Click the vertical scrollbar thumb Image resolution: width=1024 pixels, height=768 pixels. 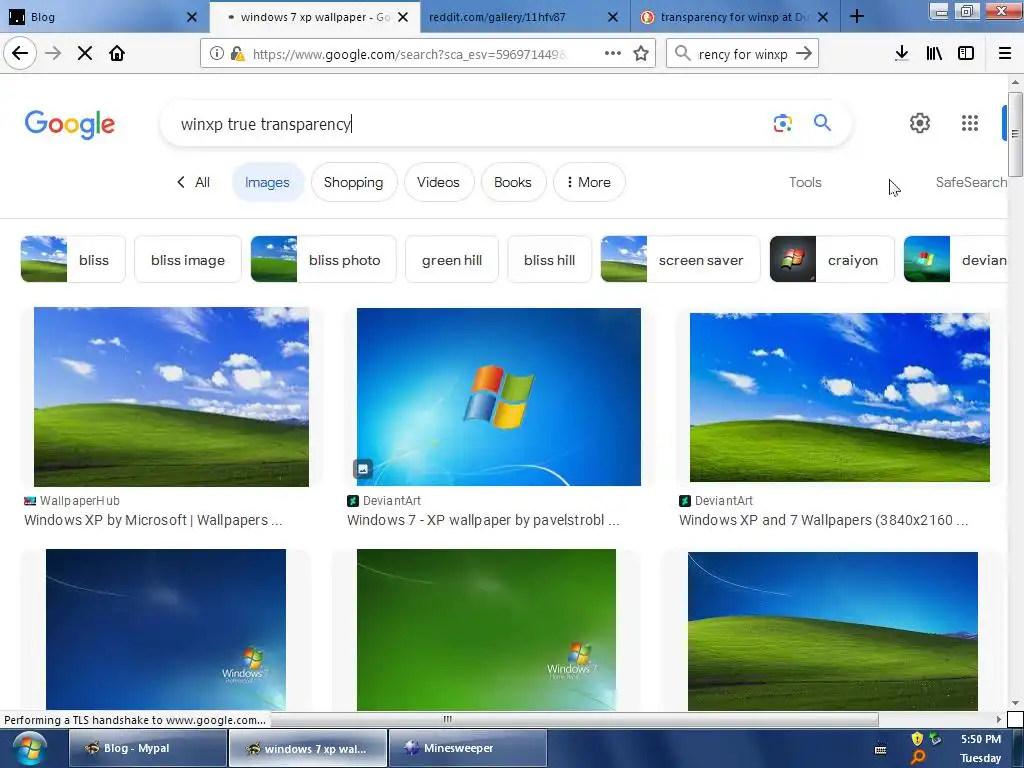point(1015,134)
